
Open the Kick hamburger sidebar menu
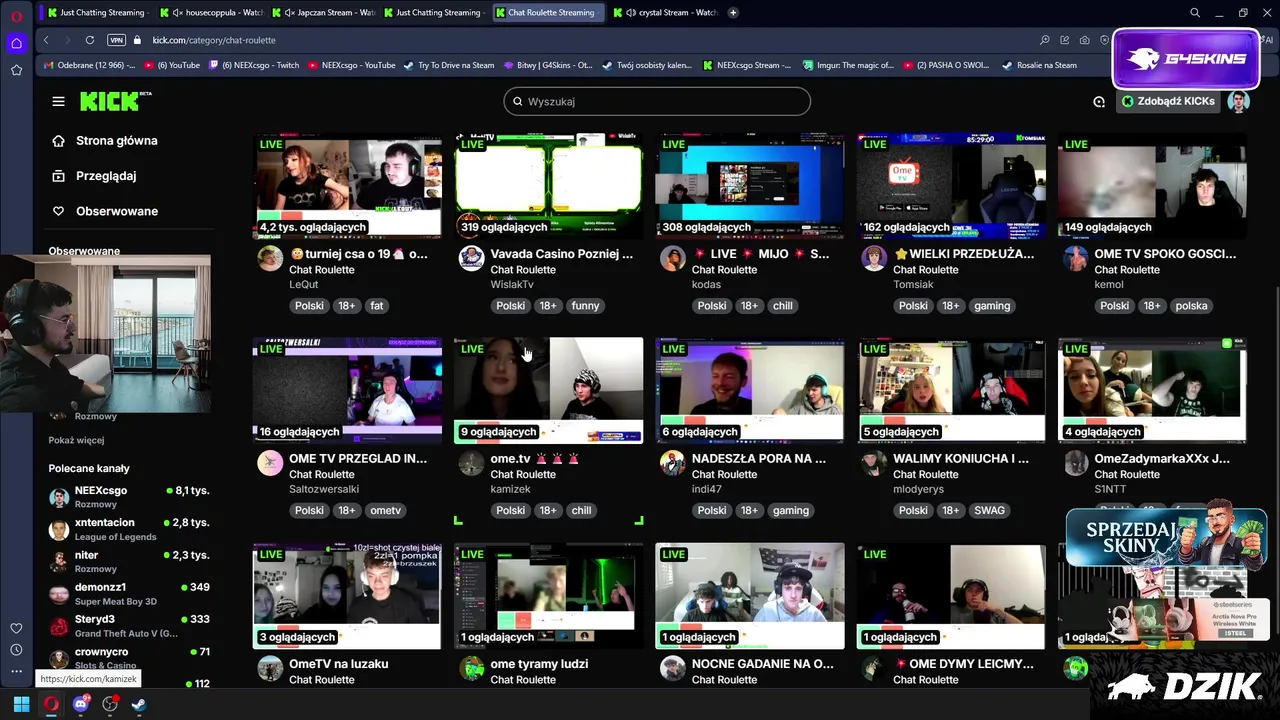[x=58, y=101]
